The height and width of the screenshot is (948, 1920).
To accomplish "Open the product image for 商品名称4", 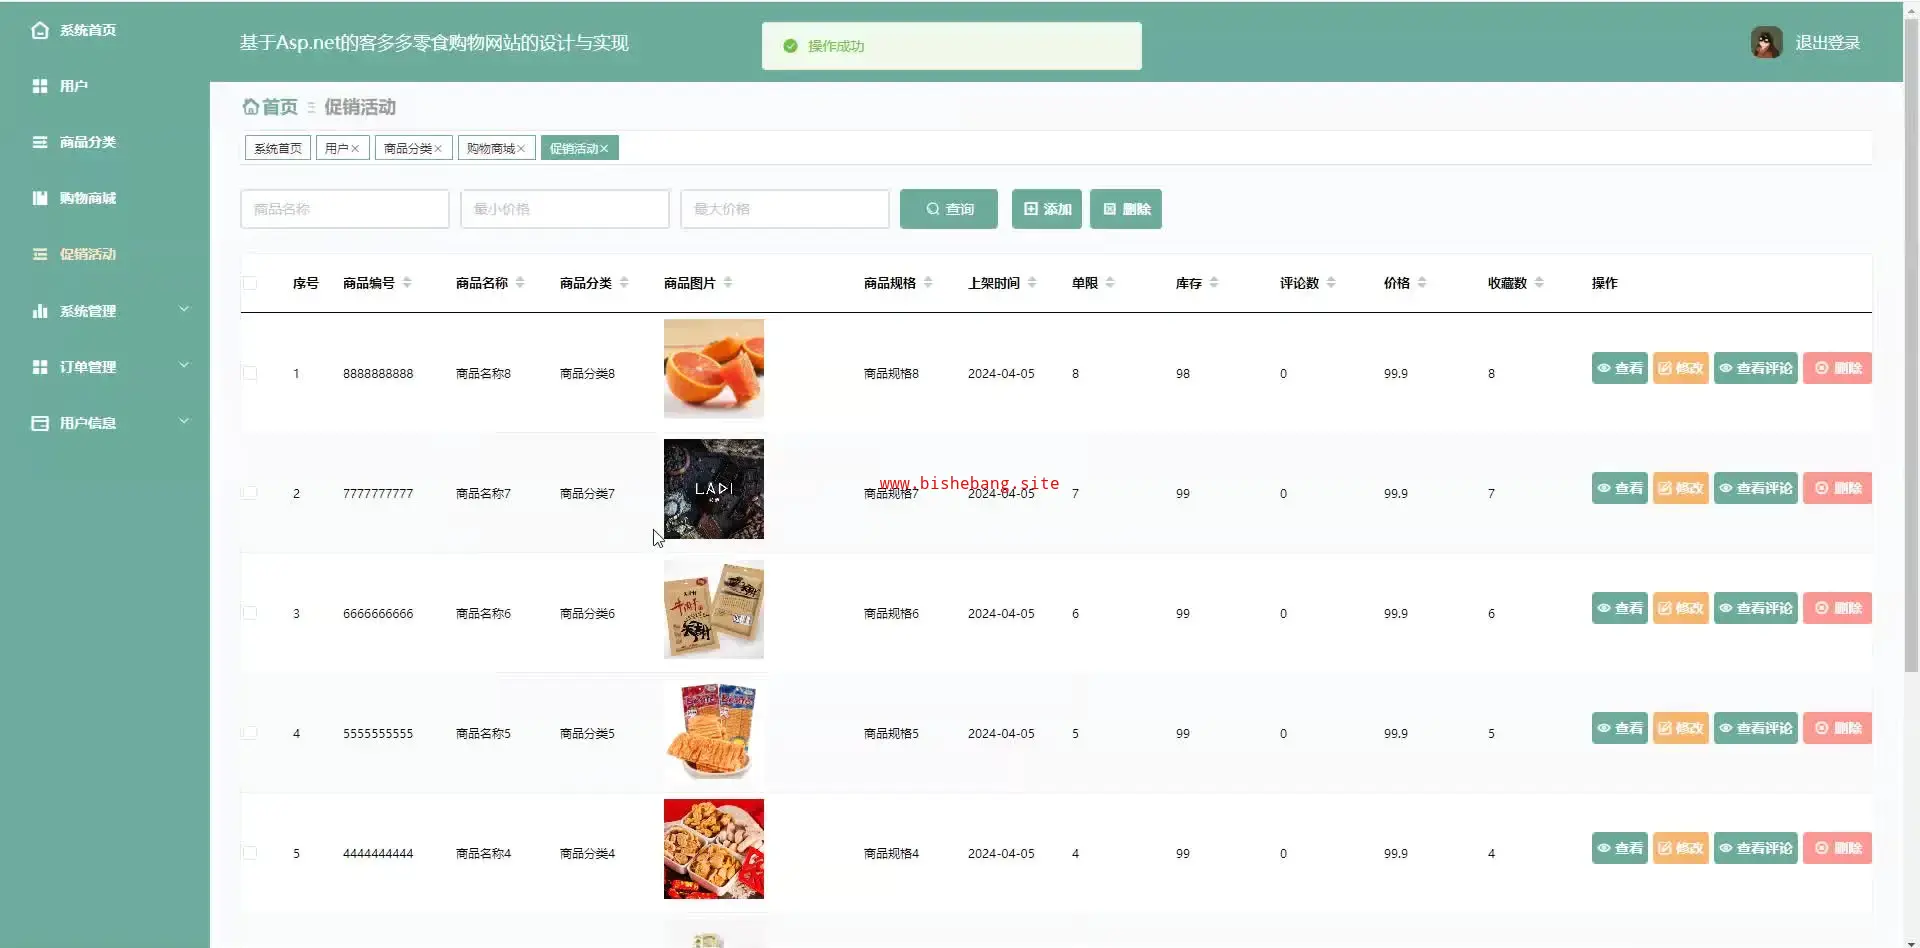I will pos(714,849).
